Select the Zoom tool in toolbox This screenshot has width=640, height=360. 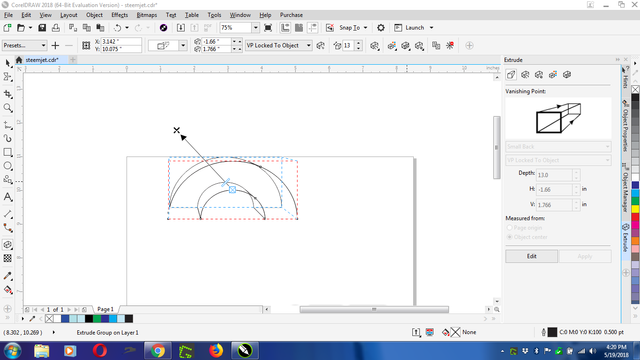8,108
